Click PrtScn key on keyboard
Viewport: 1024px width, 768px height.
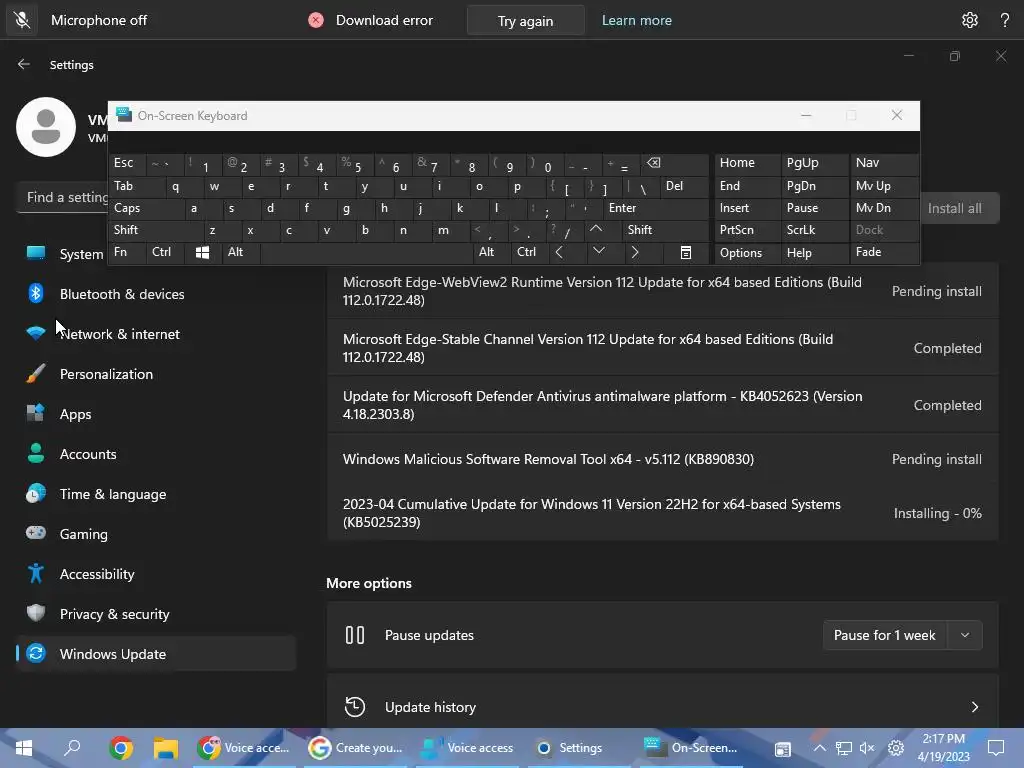pos(746,230)
